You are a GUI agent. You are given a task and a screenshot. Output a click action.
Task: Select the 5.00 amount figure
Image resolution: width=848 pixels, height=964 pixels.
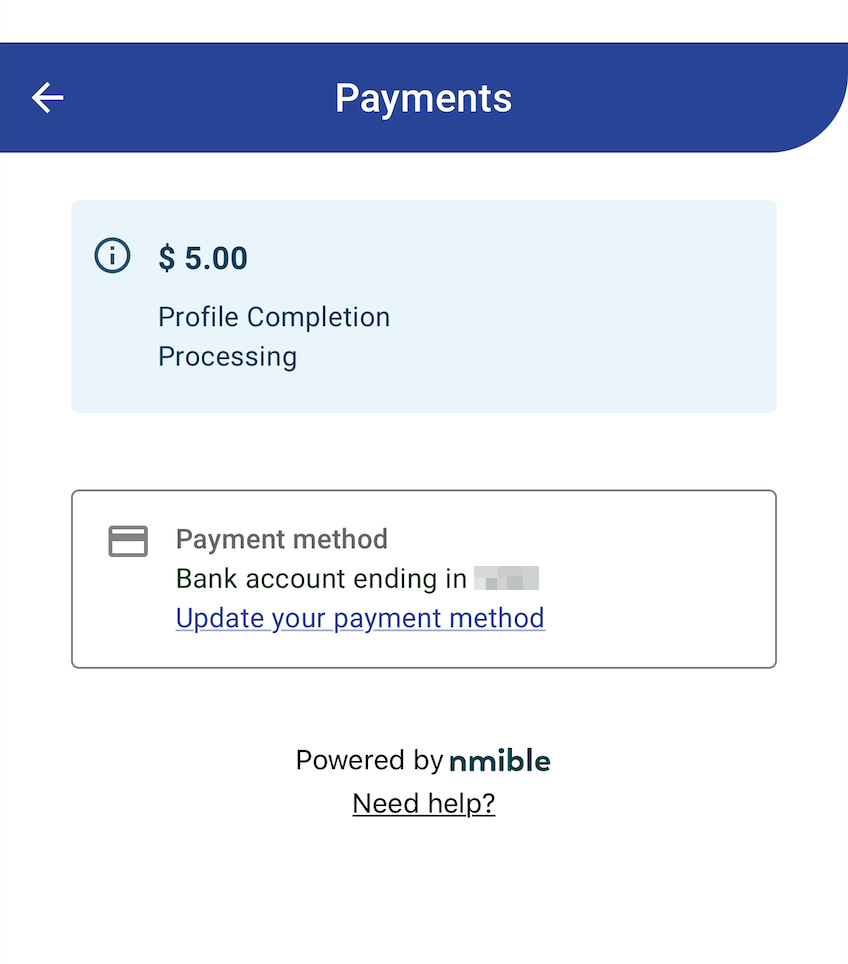click(x=216, y=258)
